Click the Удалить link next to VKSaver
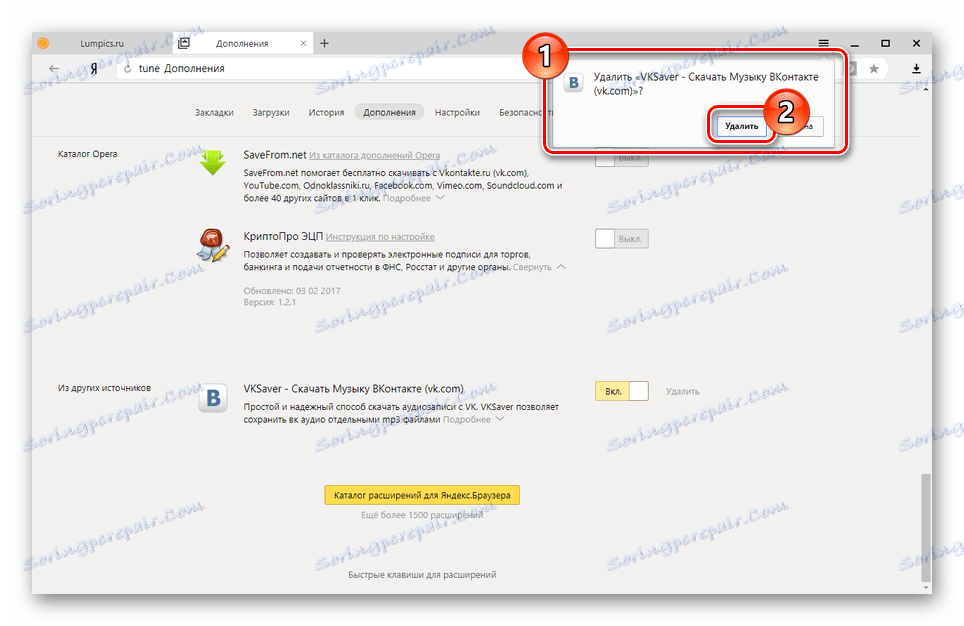The width and height of the screenshot is (964, 626). [x=682, y=391]
